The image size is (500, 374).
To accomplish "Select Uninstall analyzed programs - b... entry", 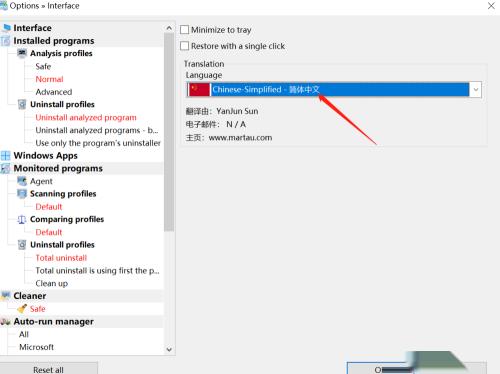I will tap(97, 130).
